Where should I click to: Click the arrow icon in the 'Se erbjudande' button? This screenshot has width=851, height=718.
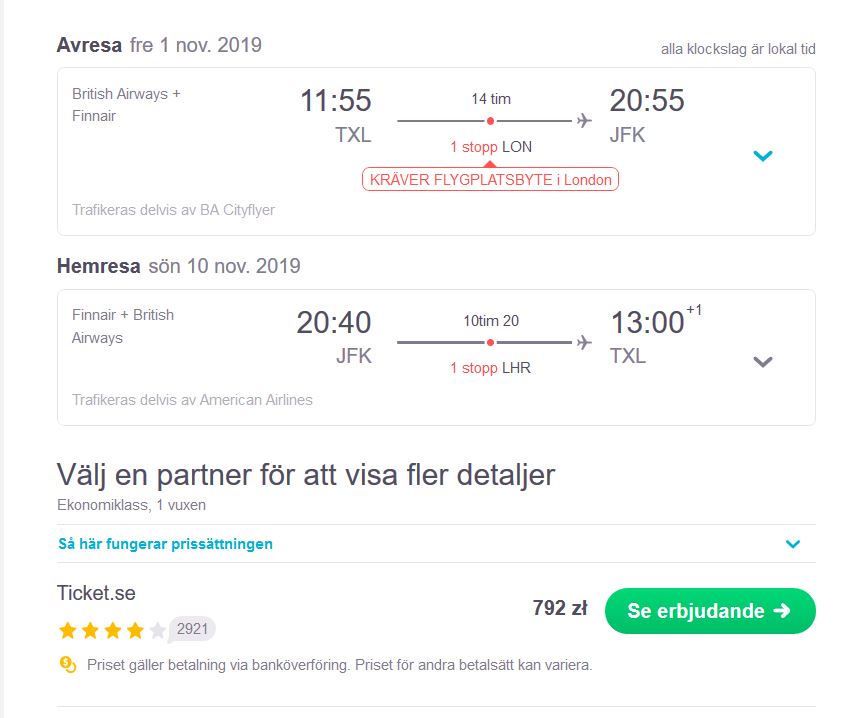click(782, 611)
